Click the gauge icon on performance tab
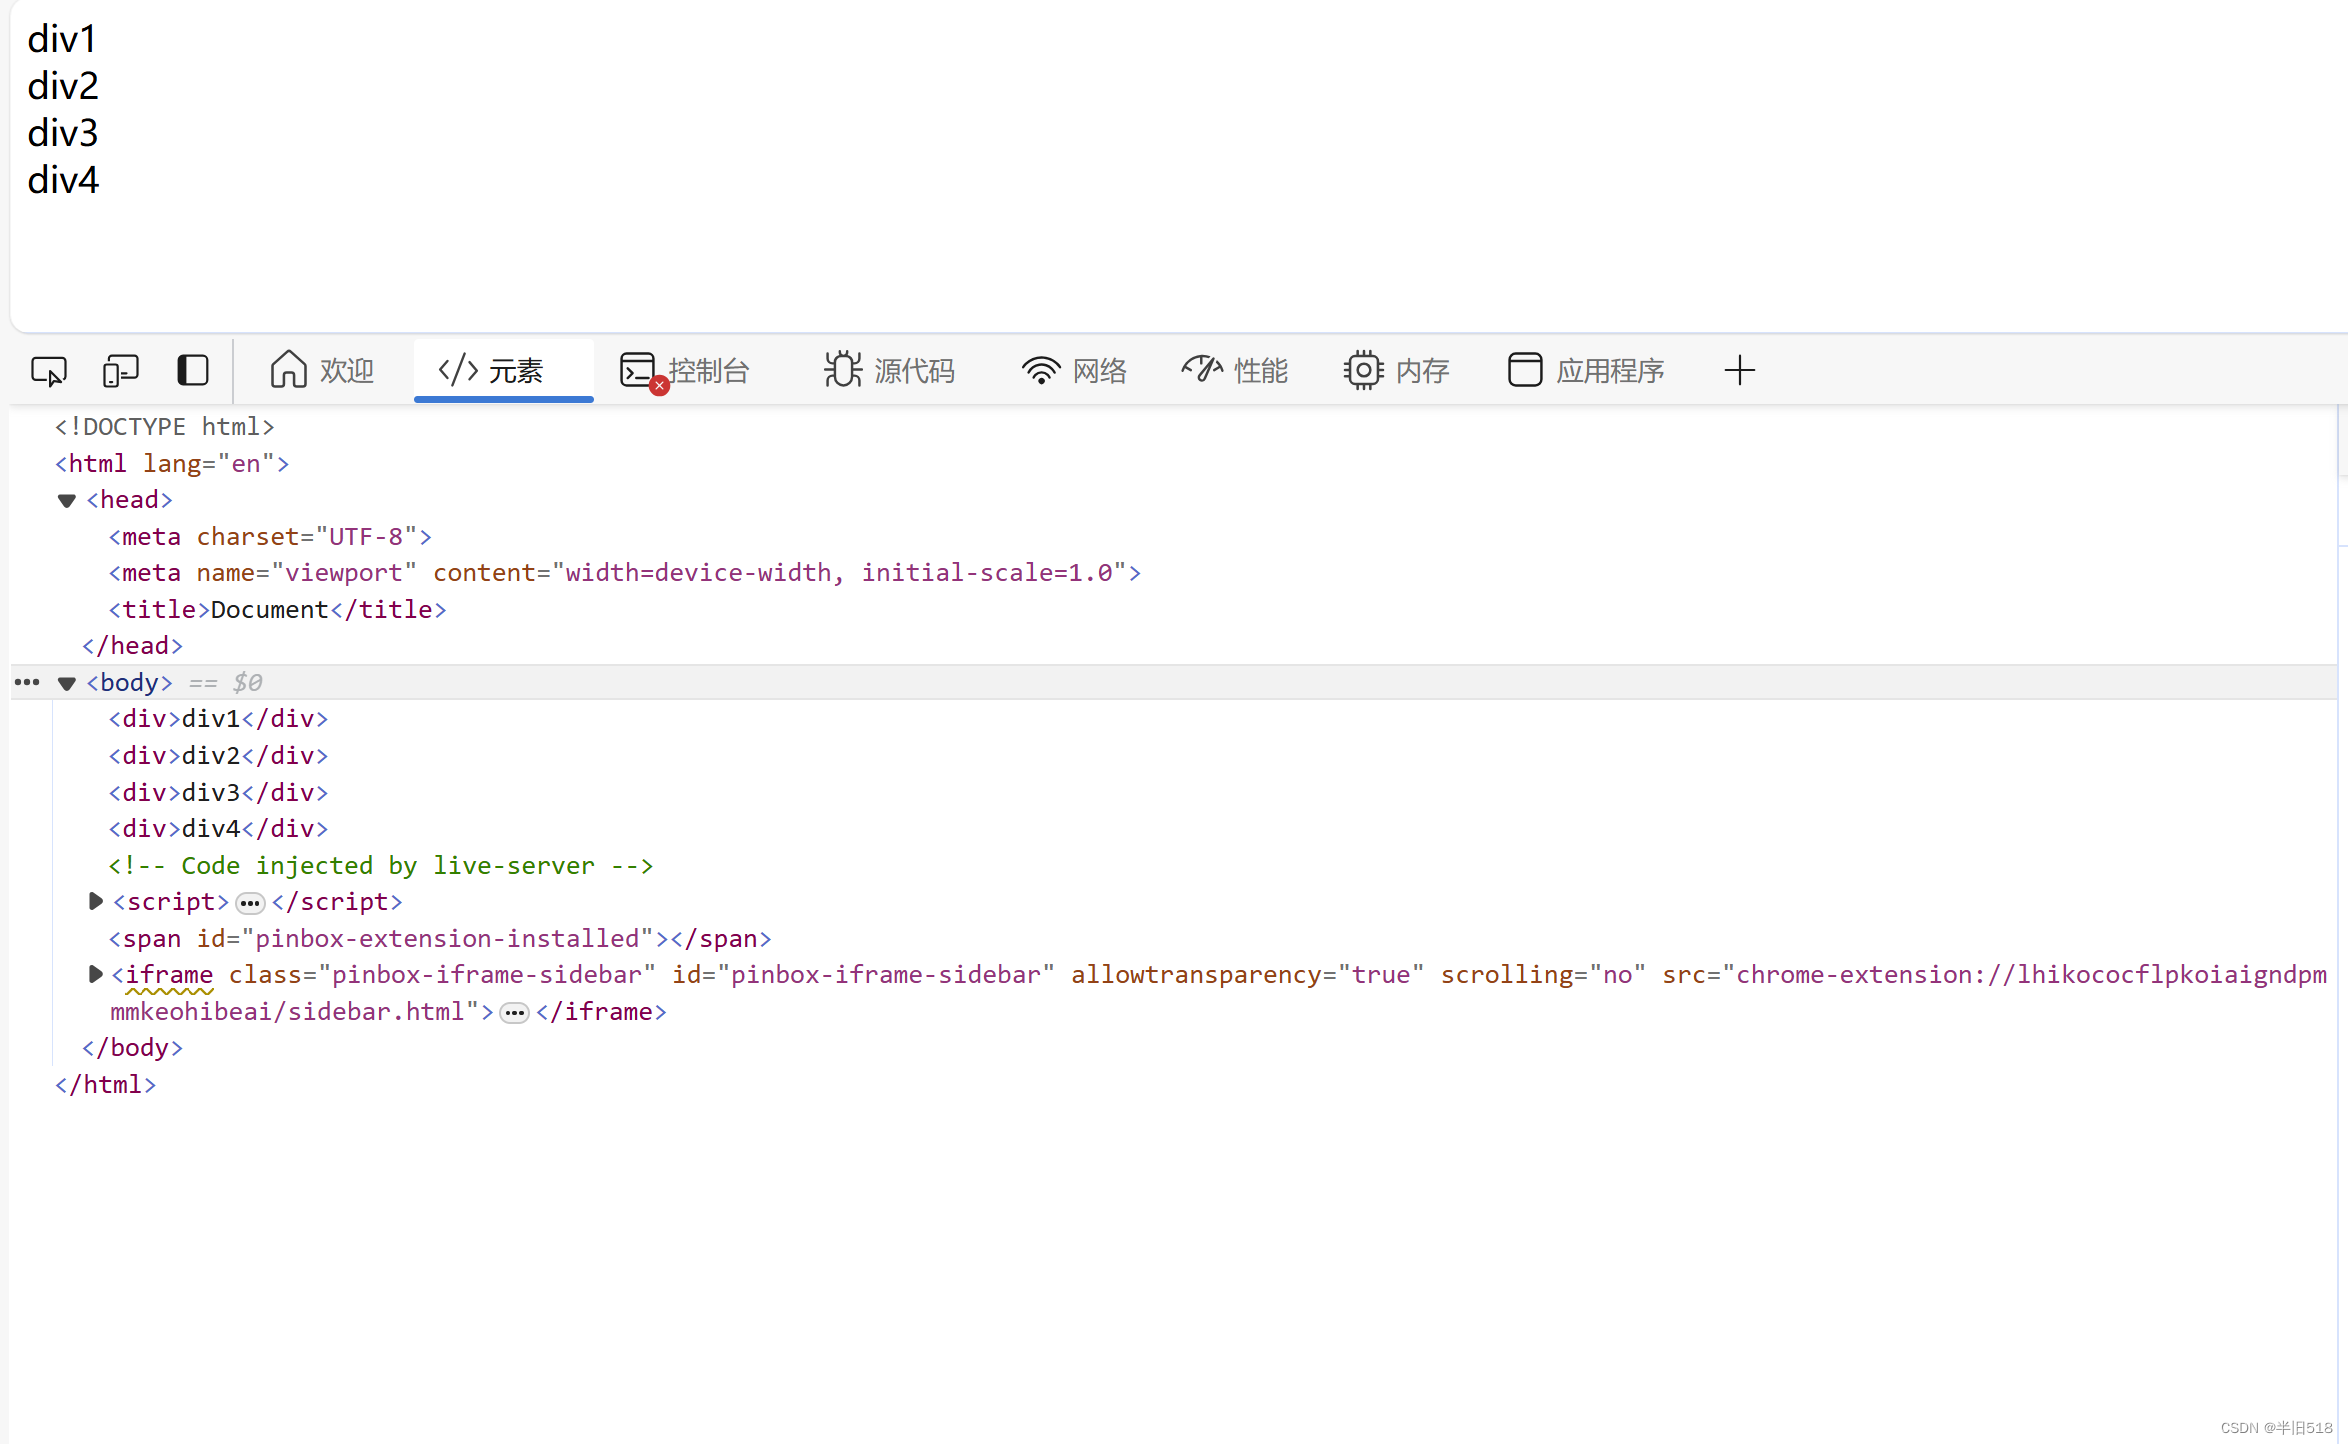2348x1444 pixels. 1202,369
